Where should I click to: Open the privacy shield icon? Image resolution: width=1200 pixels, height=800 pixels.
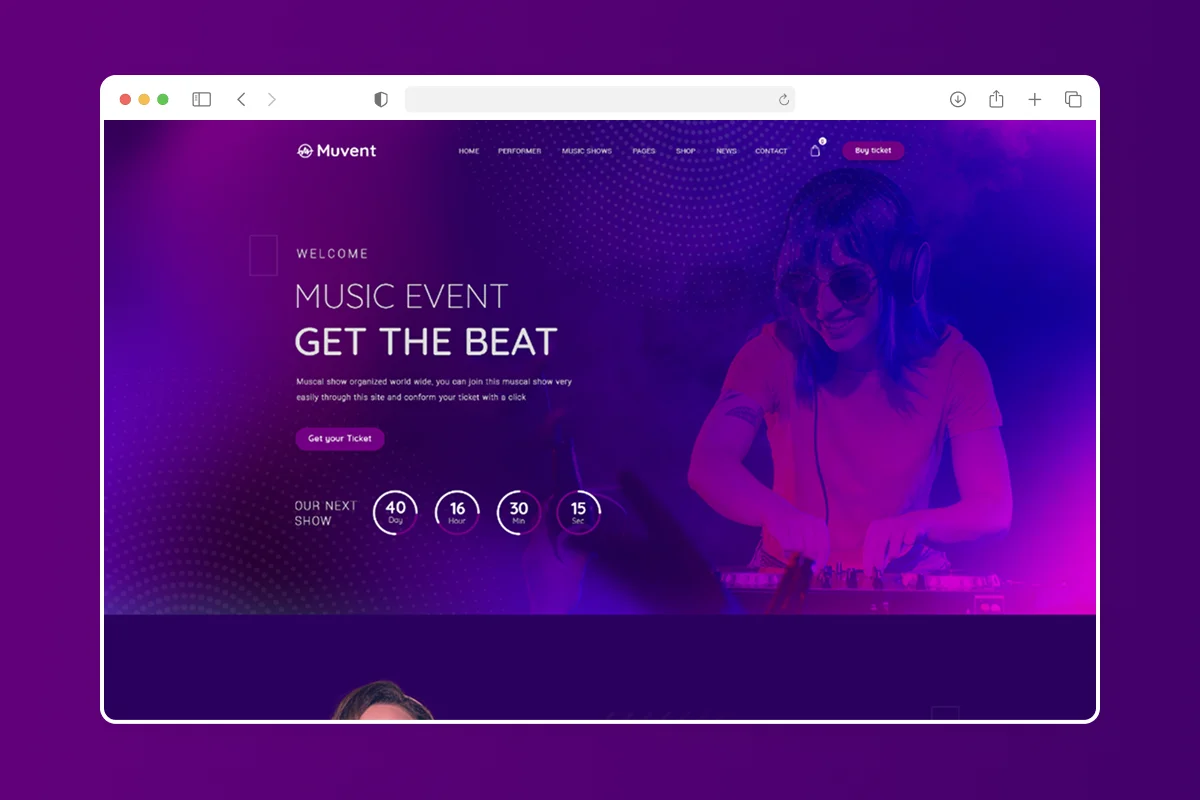[381, 99]
